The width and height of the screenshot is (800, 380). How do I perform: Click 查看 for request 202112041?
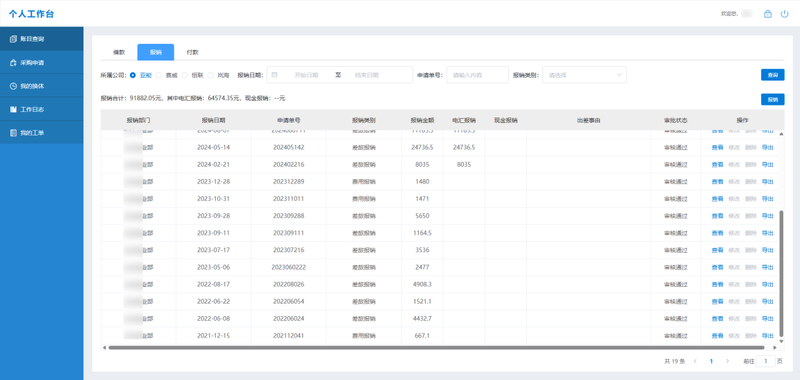pyautogui.click(x=717, y=336)
